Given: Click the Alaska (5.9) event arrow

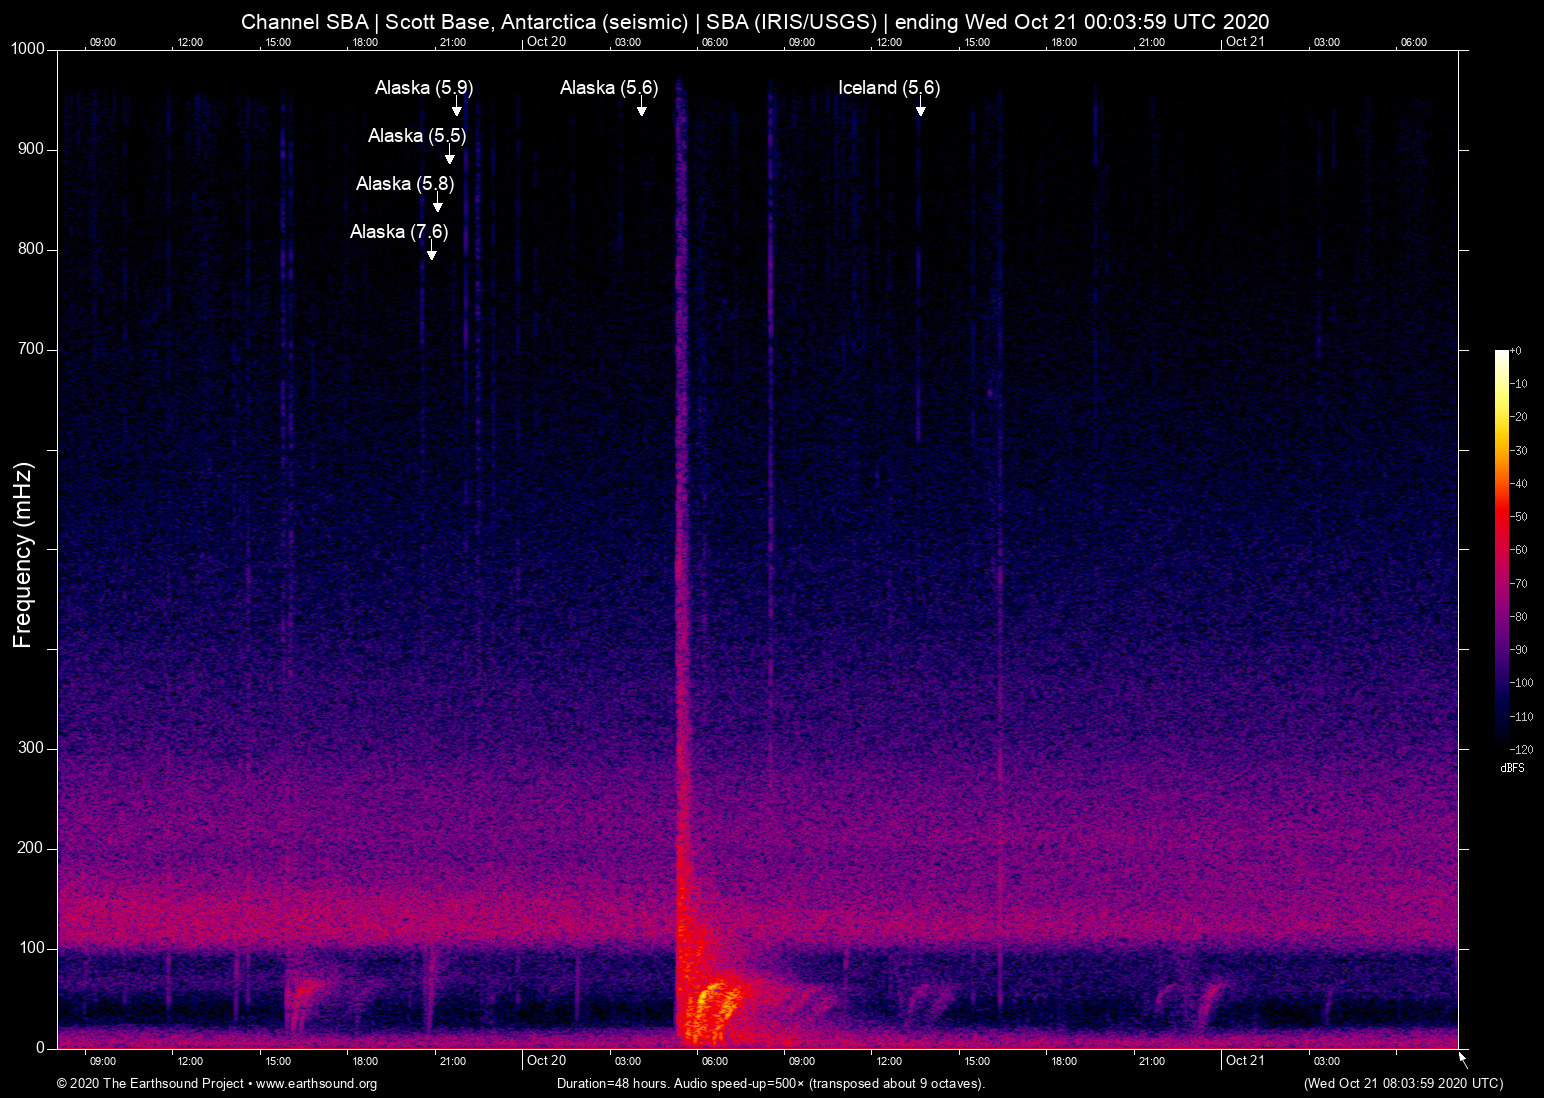Looking at the screenshot, I should (457, 109).
